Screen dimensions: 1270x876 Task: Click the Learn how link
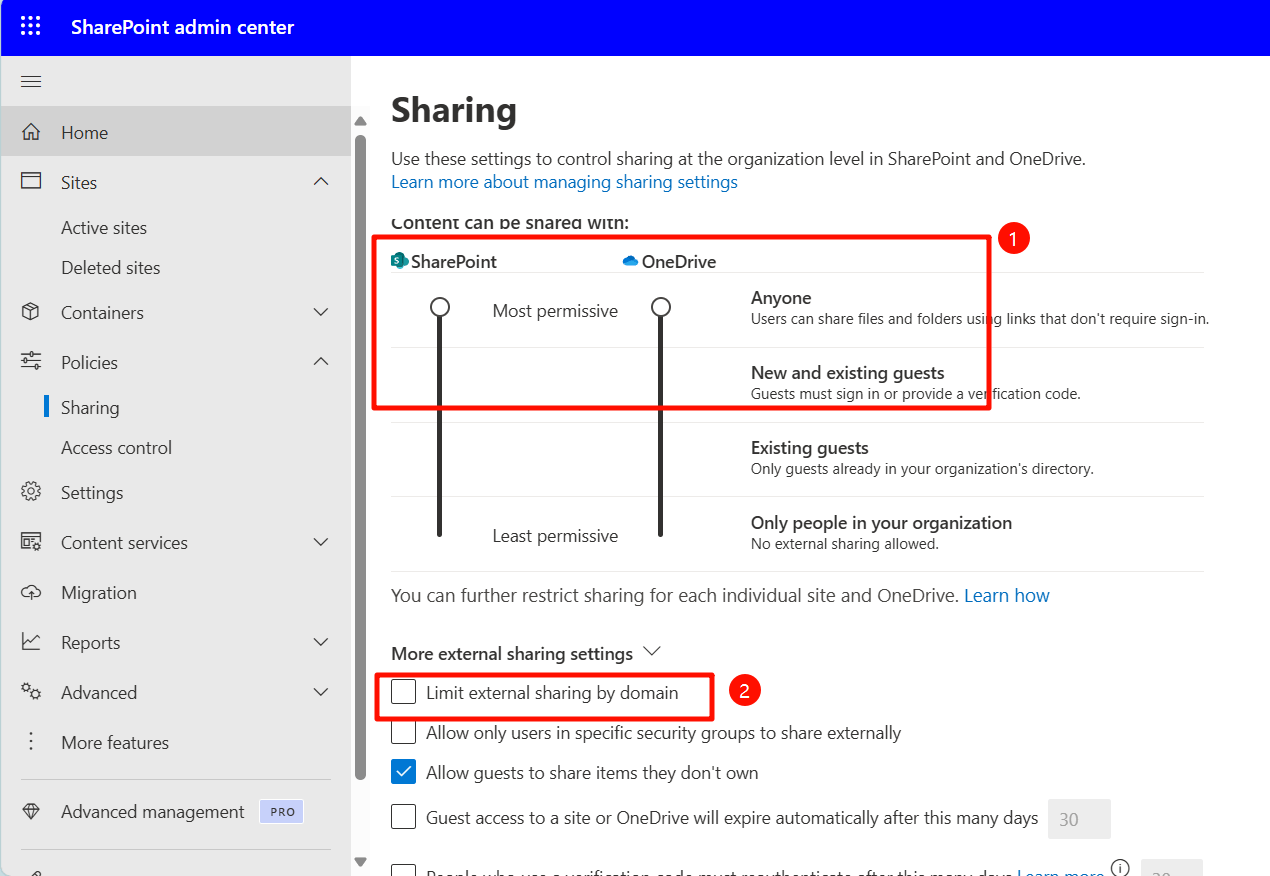1006,595
